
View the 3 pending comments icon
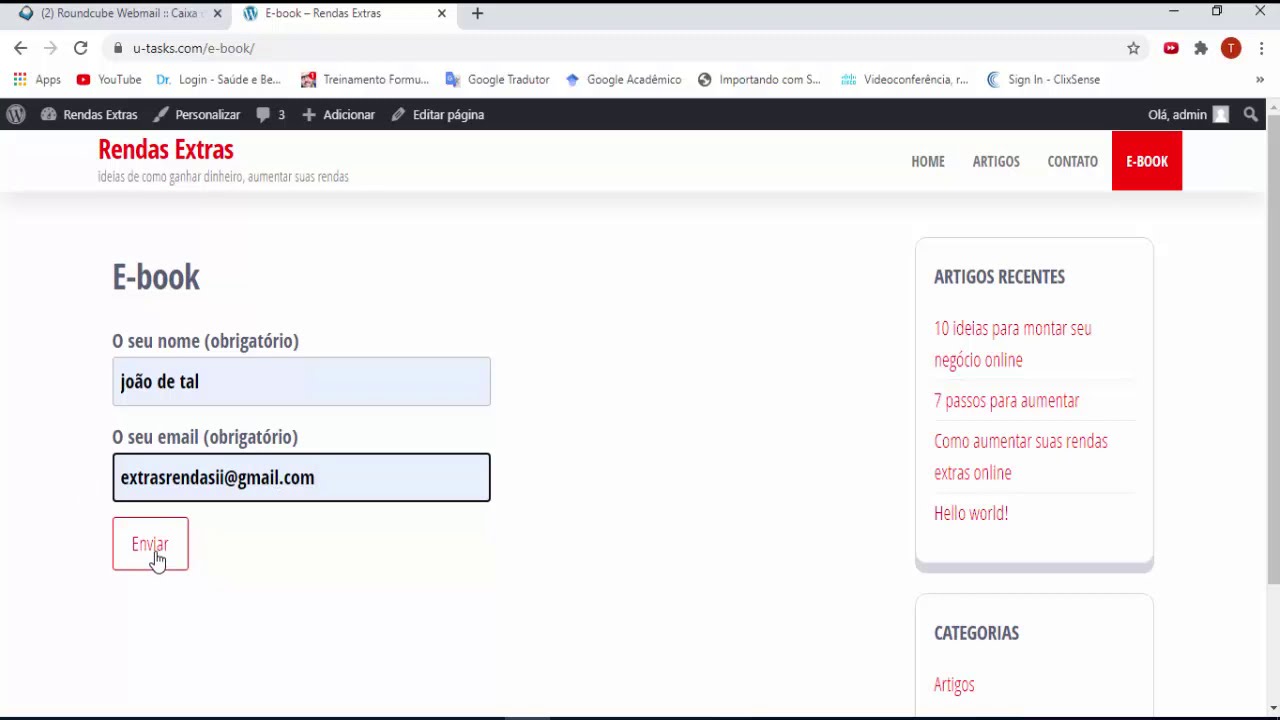(271, 115)
